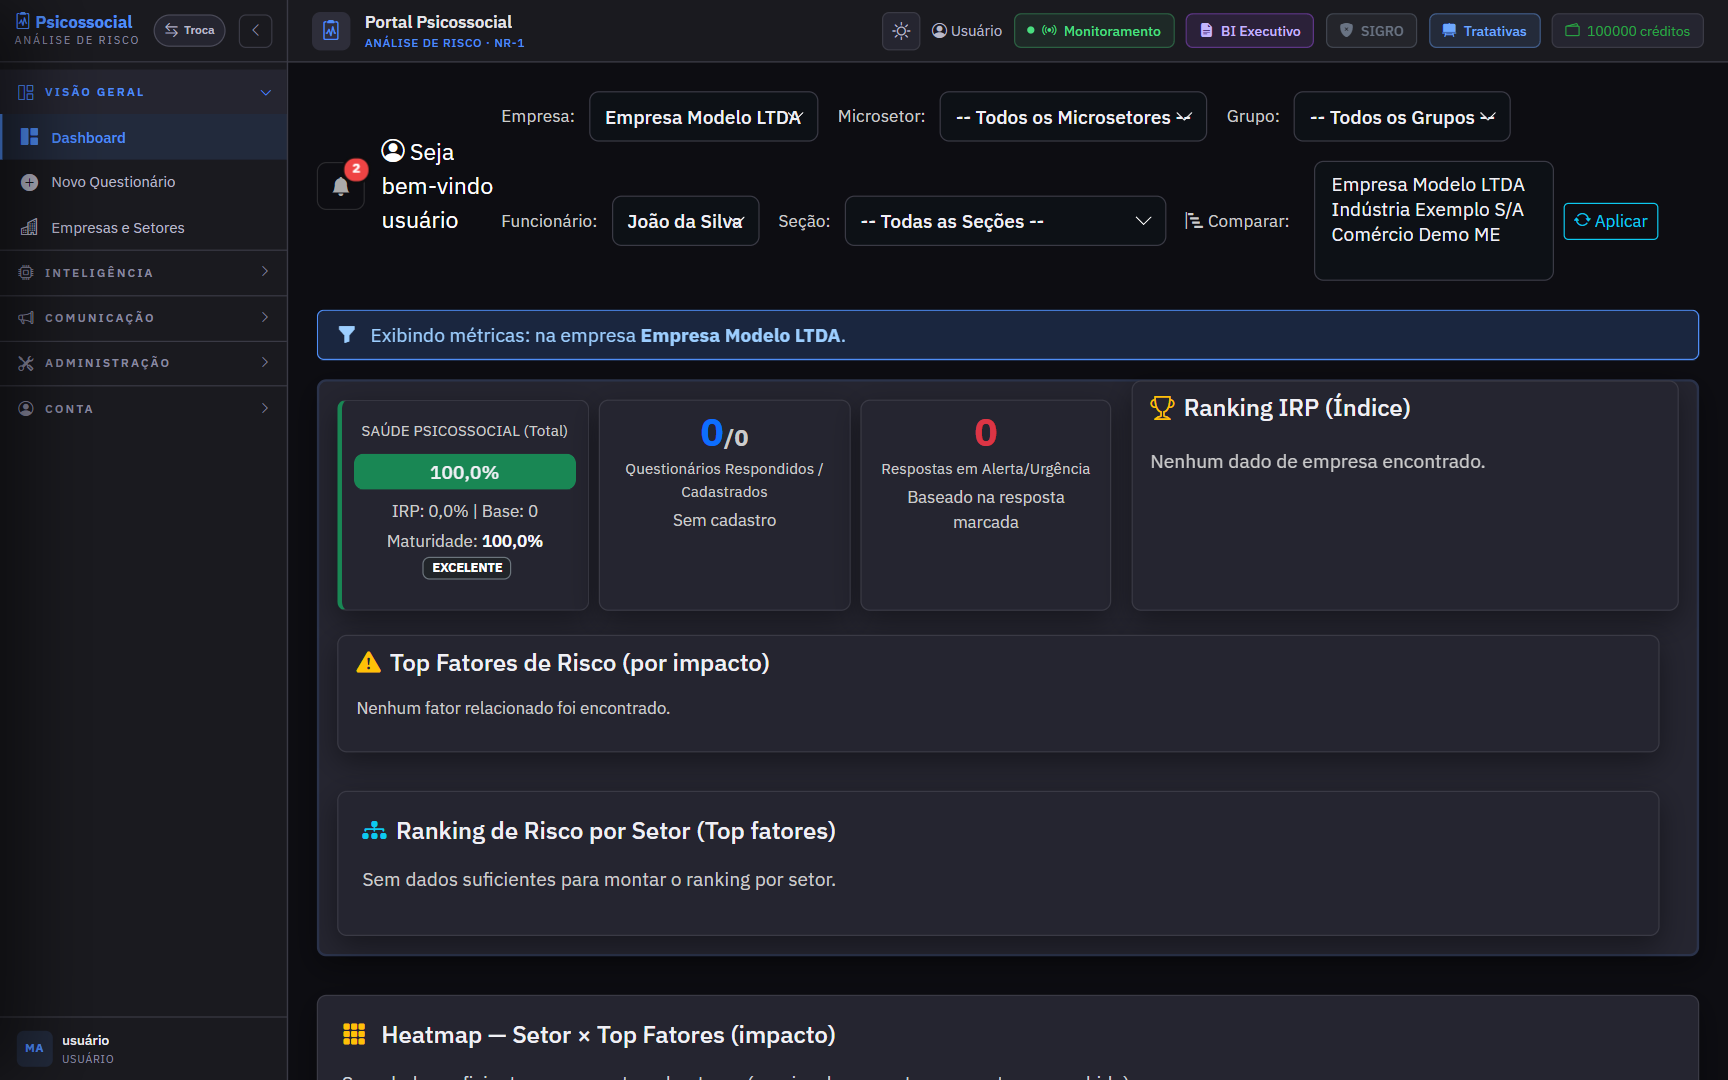Image resolution: width=1728 pixels, height=1080 pixels.
Task: Open the Monitoramento page
Action: click(1094, 31)
